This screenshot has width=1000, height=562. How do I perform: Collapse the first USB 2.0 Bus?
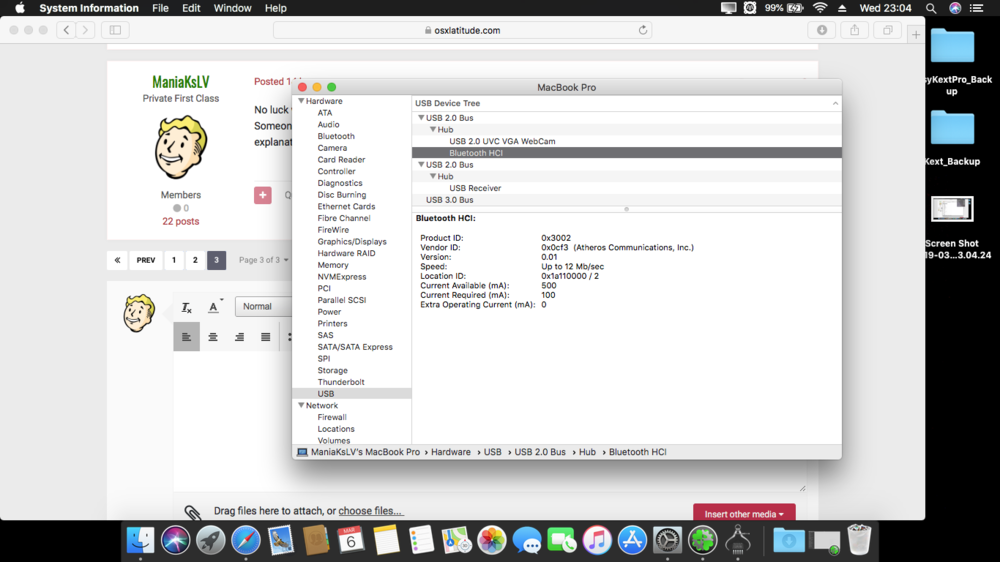pyautogui.click(x=421, y=117)
